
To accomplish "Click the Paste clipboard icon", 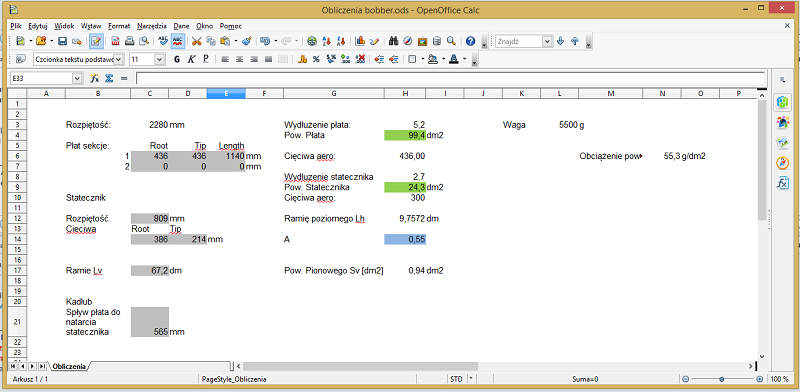I will point(226,41).
